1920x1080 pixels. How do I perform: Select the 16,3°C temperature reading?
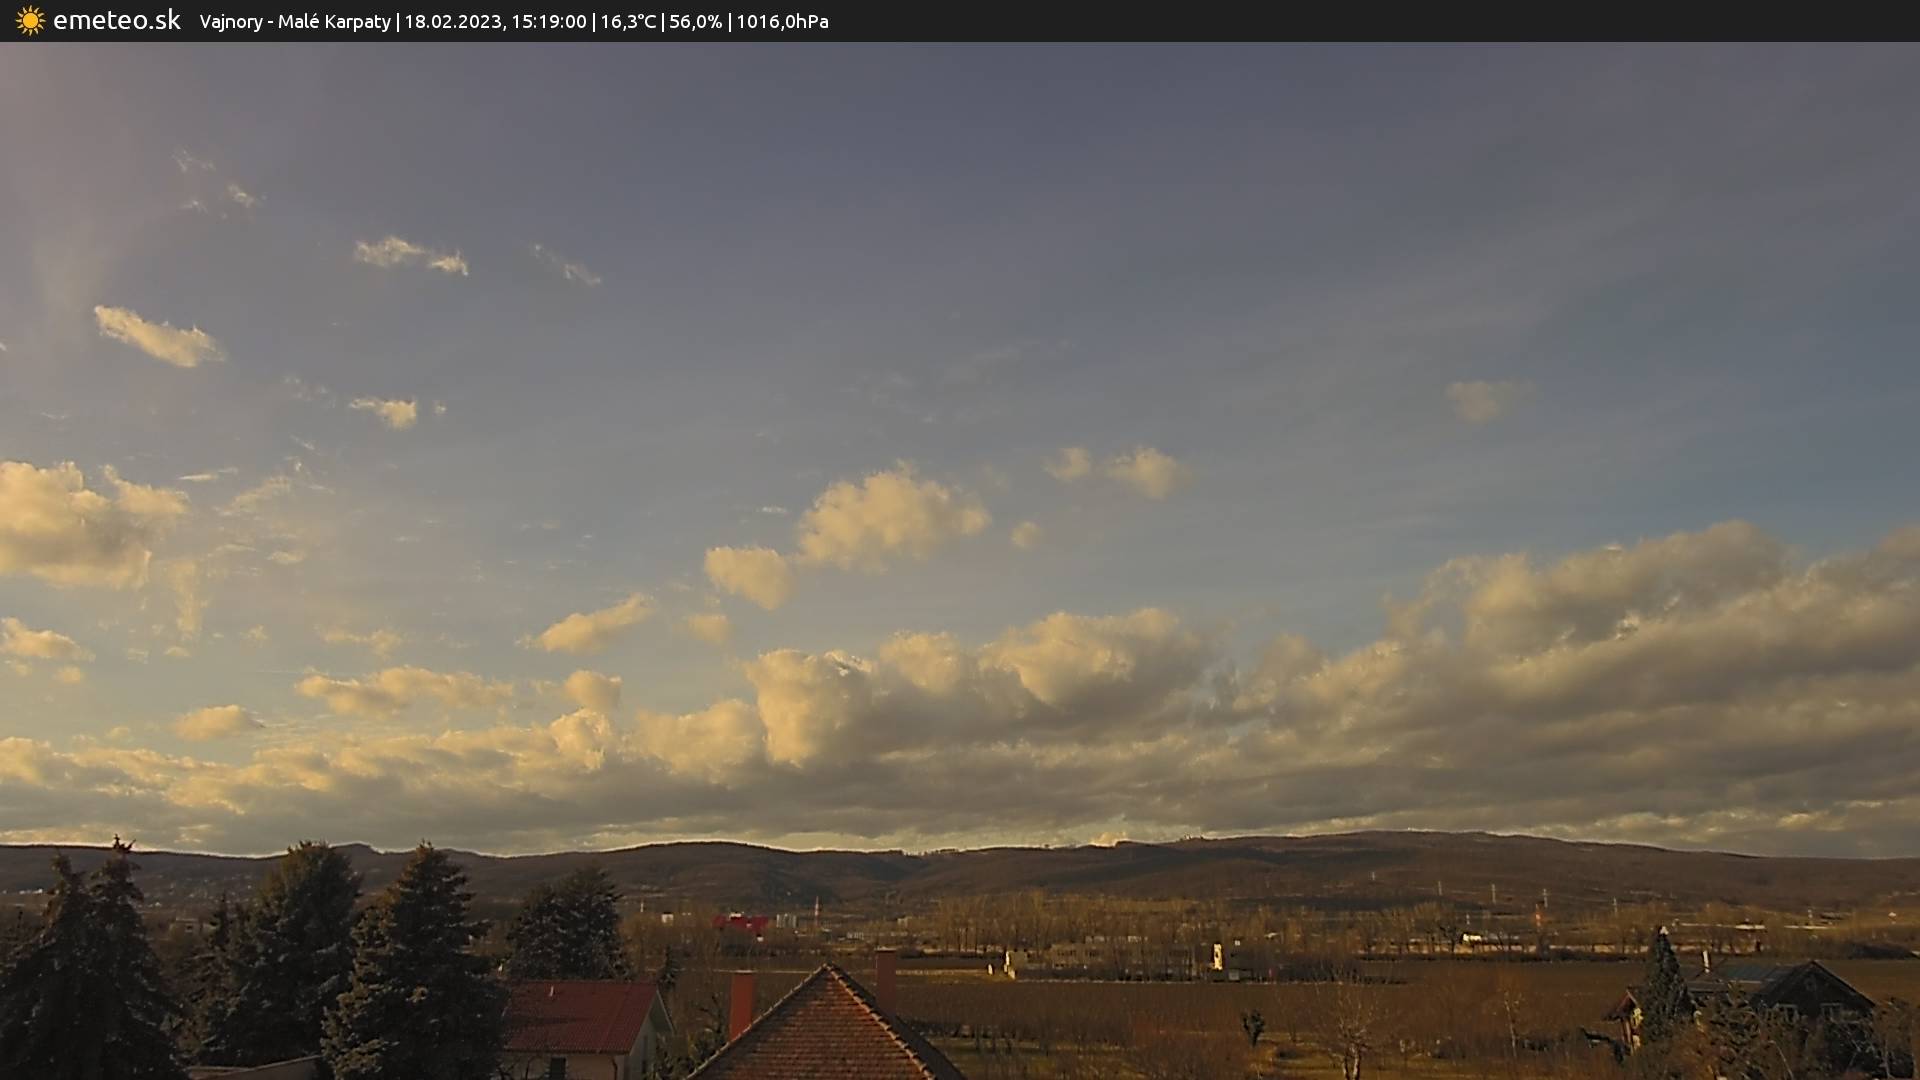(628, 22)
